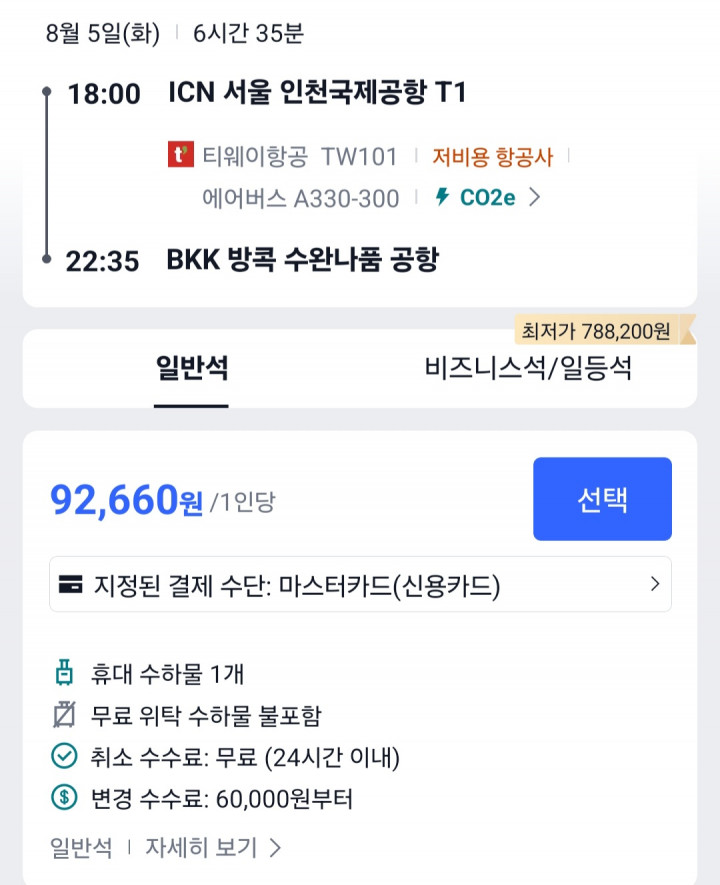Expand the CO2e emissions details chevron

pos(534,197)
